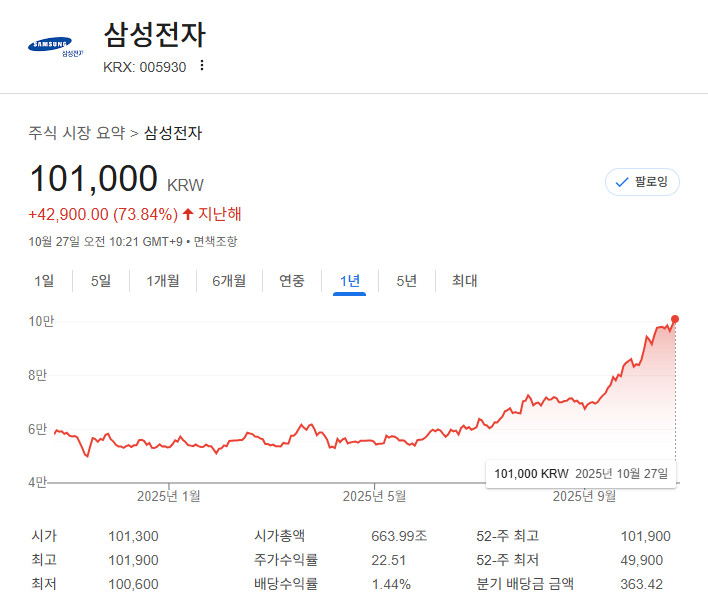708x610 pixels.
Task: Click the 2025년 1월 axis label
Action: coord(169,496)
